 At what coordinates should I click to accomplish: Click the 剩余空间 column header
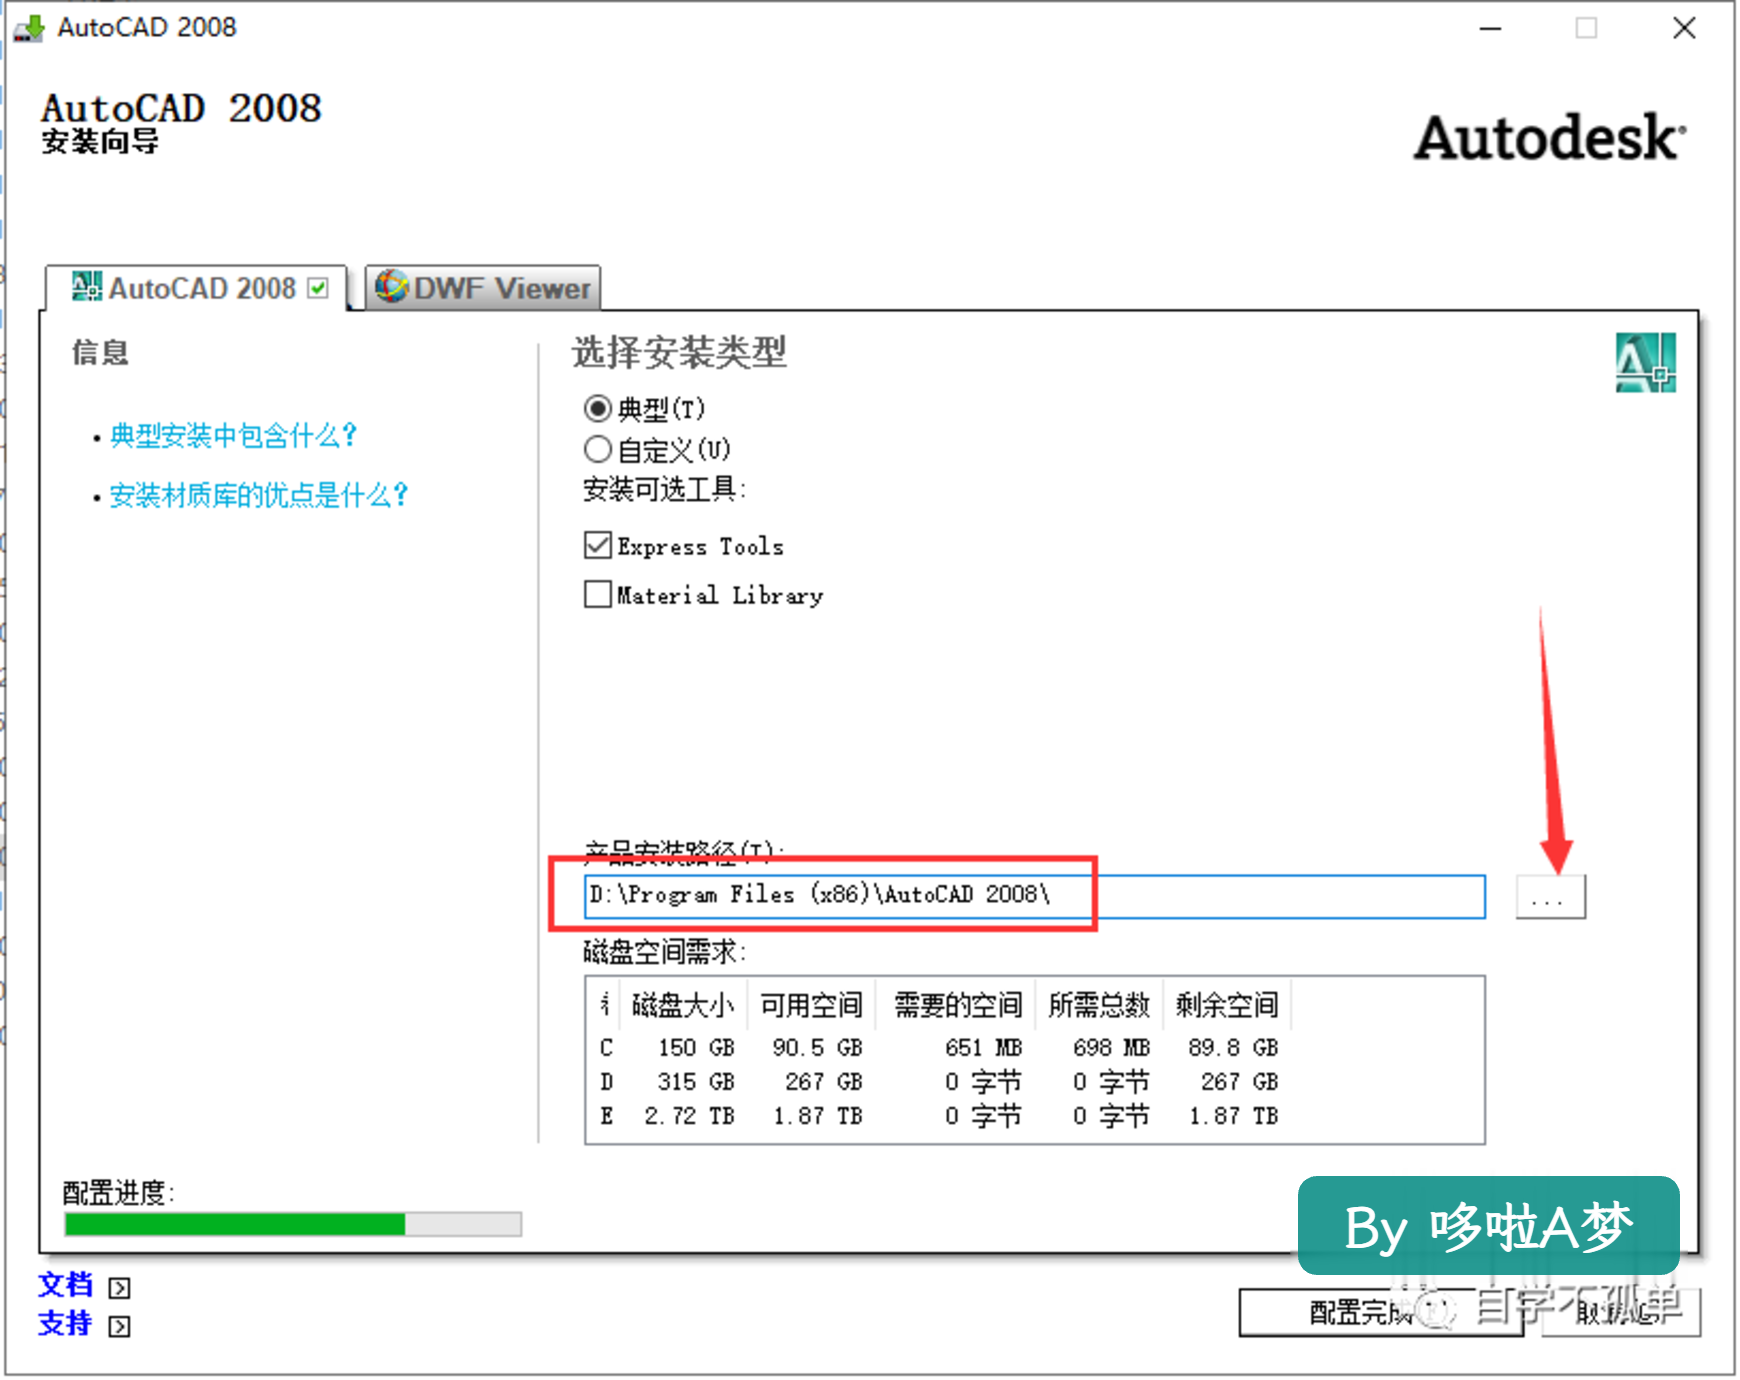pos(1227,1005)
